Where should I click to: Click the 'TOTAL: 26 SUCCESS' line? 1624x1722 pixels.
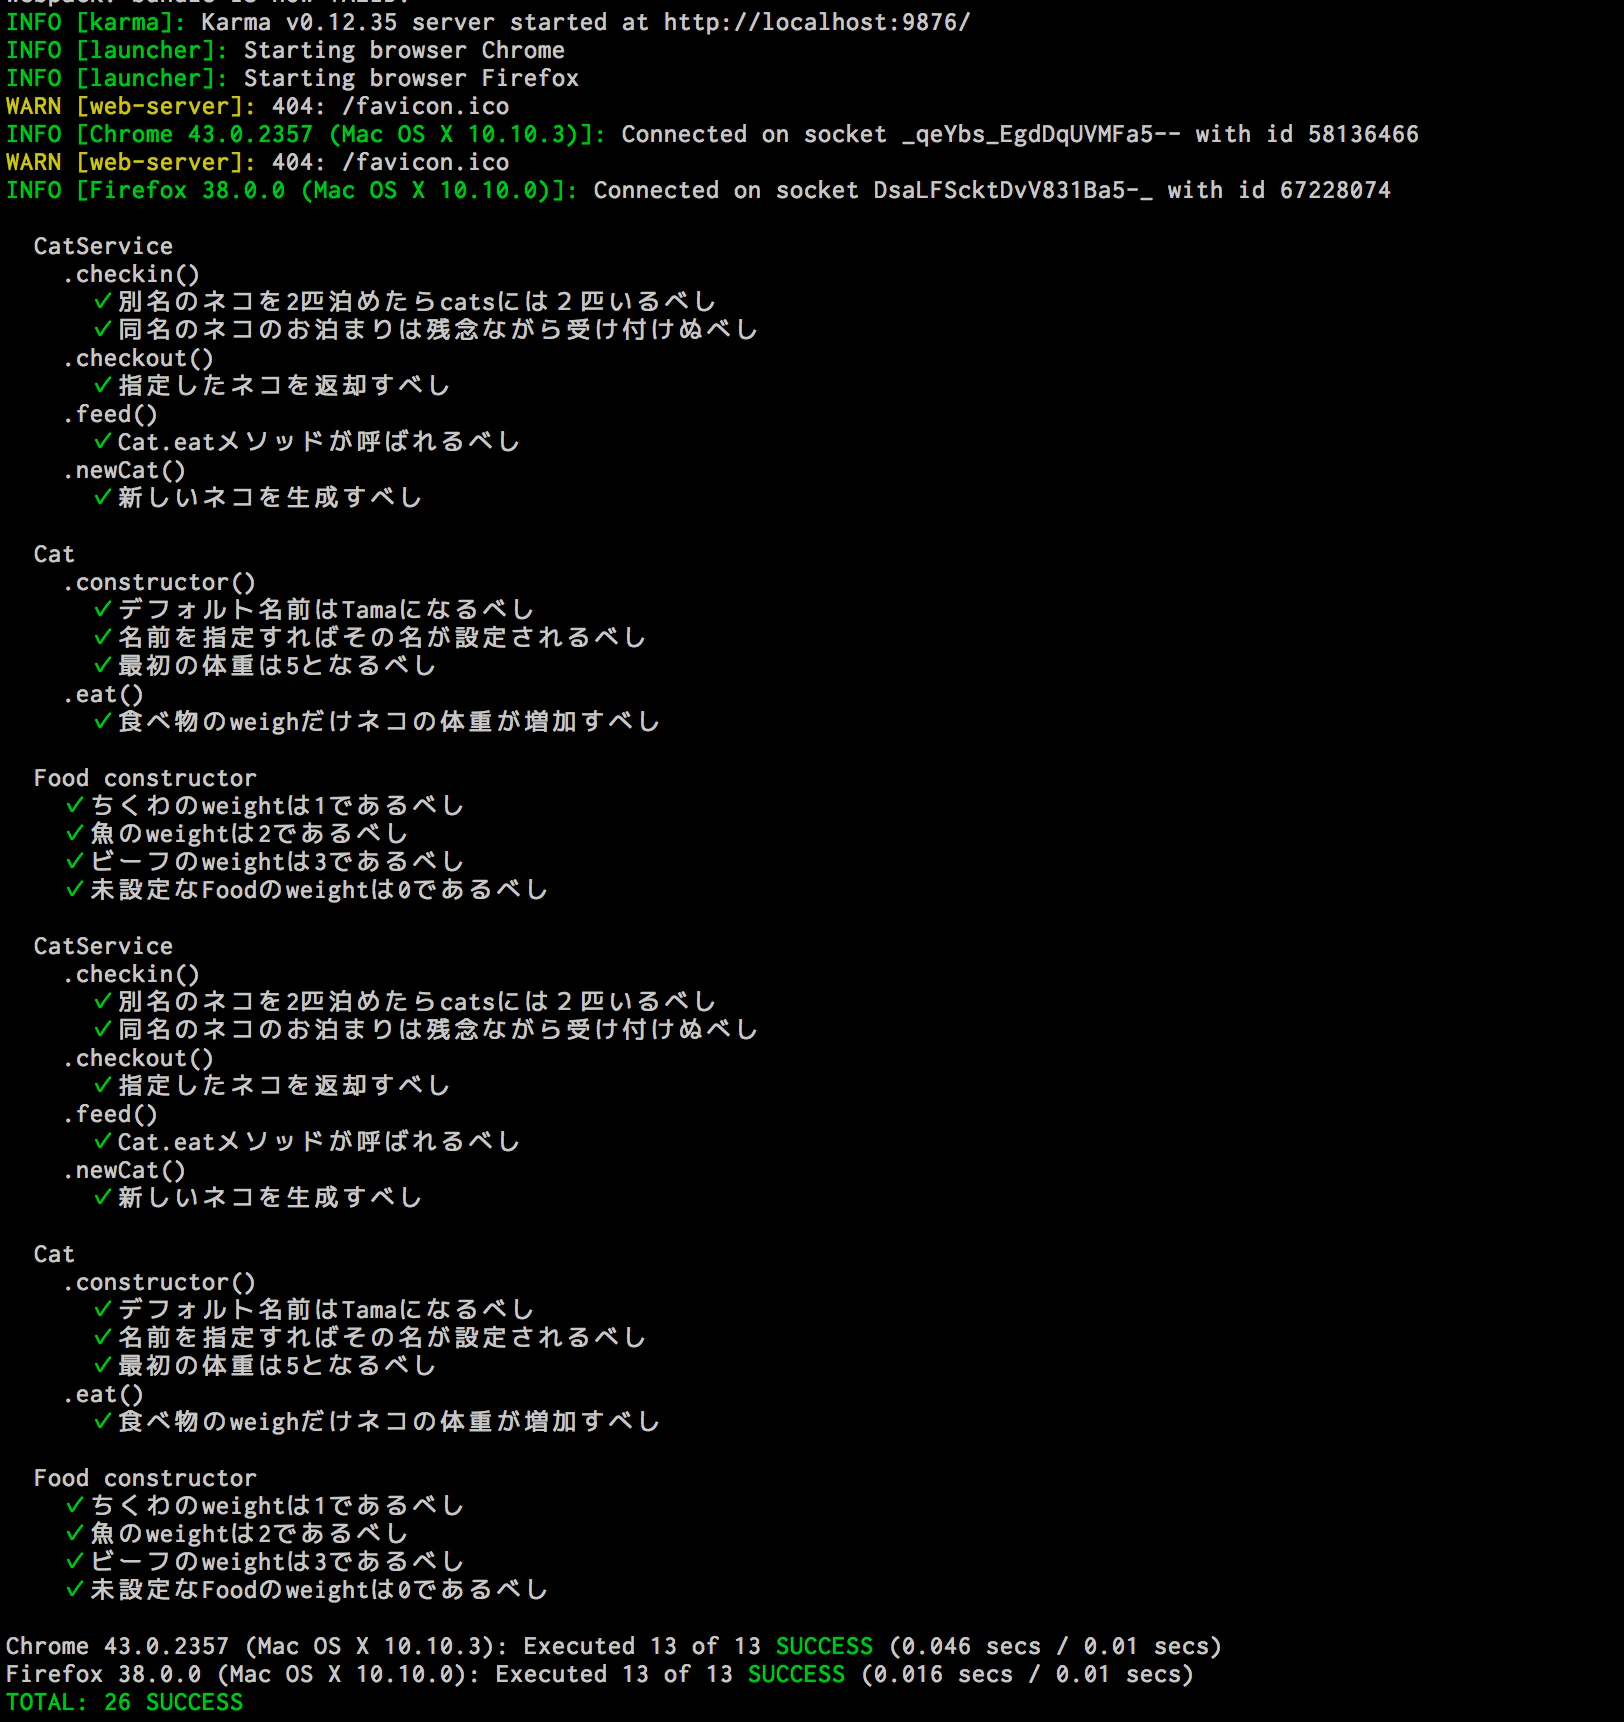[x=124, y=1702]
